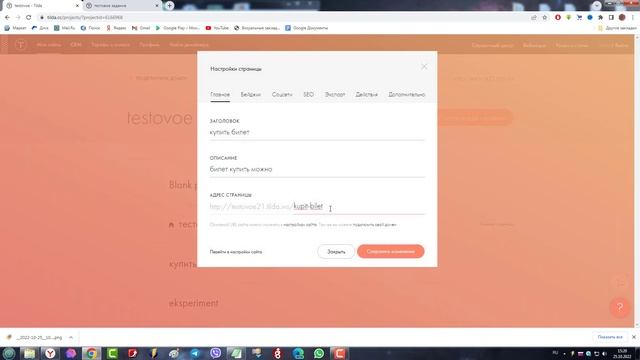Open the Extensions puzzle icon
The width and height of the screenshot is (640, 360).
600,18
